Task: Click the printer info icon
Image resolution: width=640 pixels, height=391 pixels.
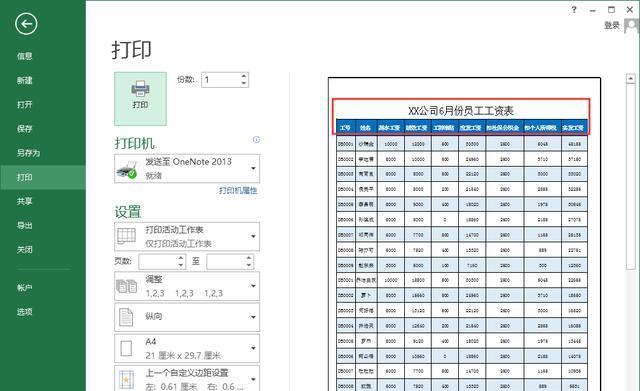Action: [256, 140]
